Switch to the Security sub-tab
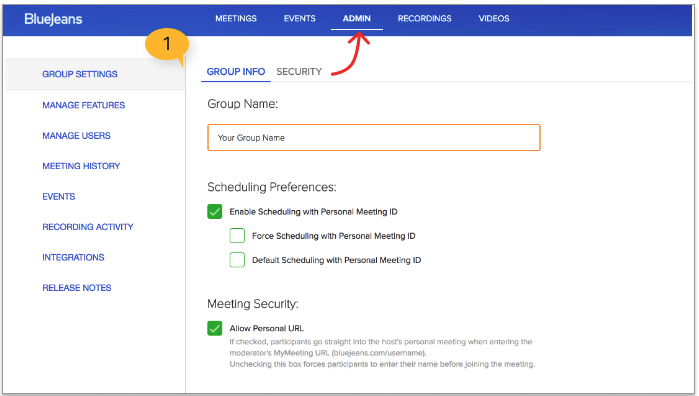 coord(299,72)
